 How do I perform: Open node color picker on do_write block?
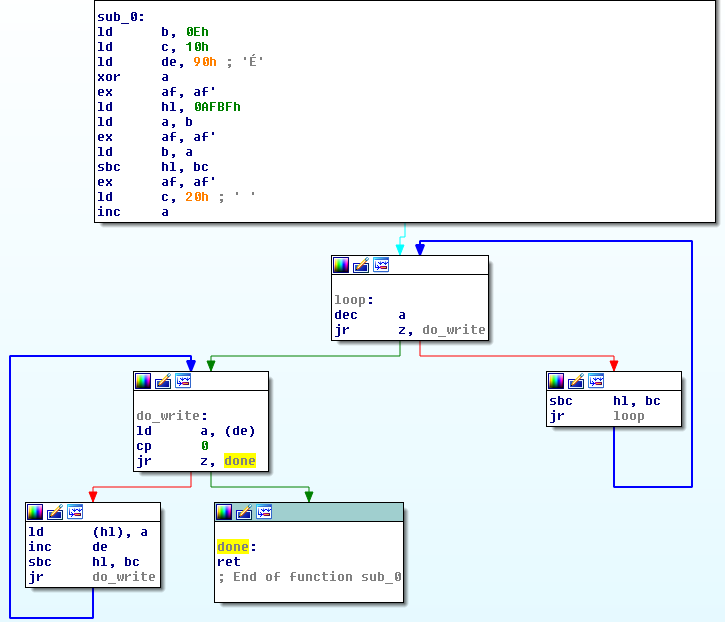[144, 381]
